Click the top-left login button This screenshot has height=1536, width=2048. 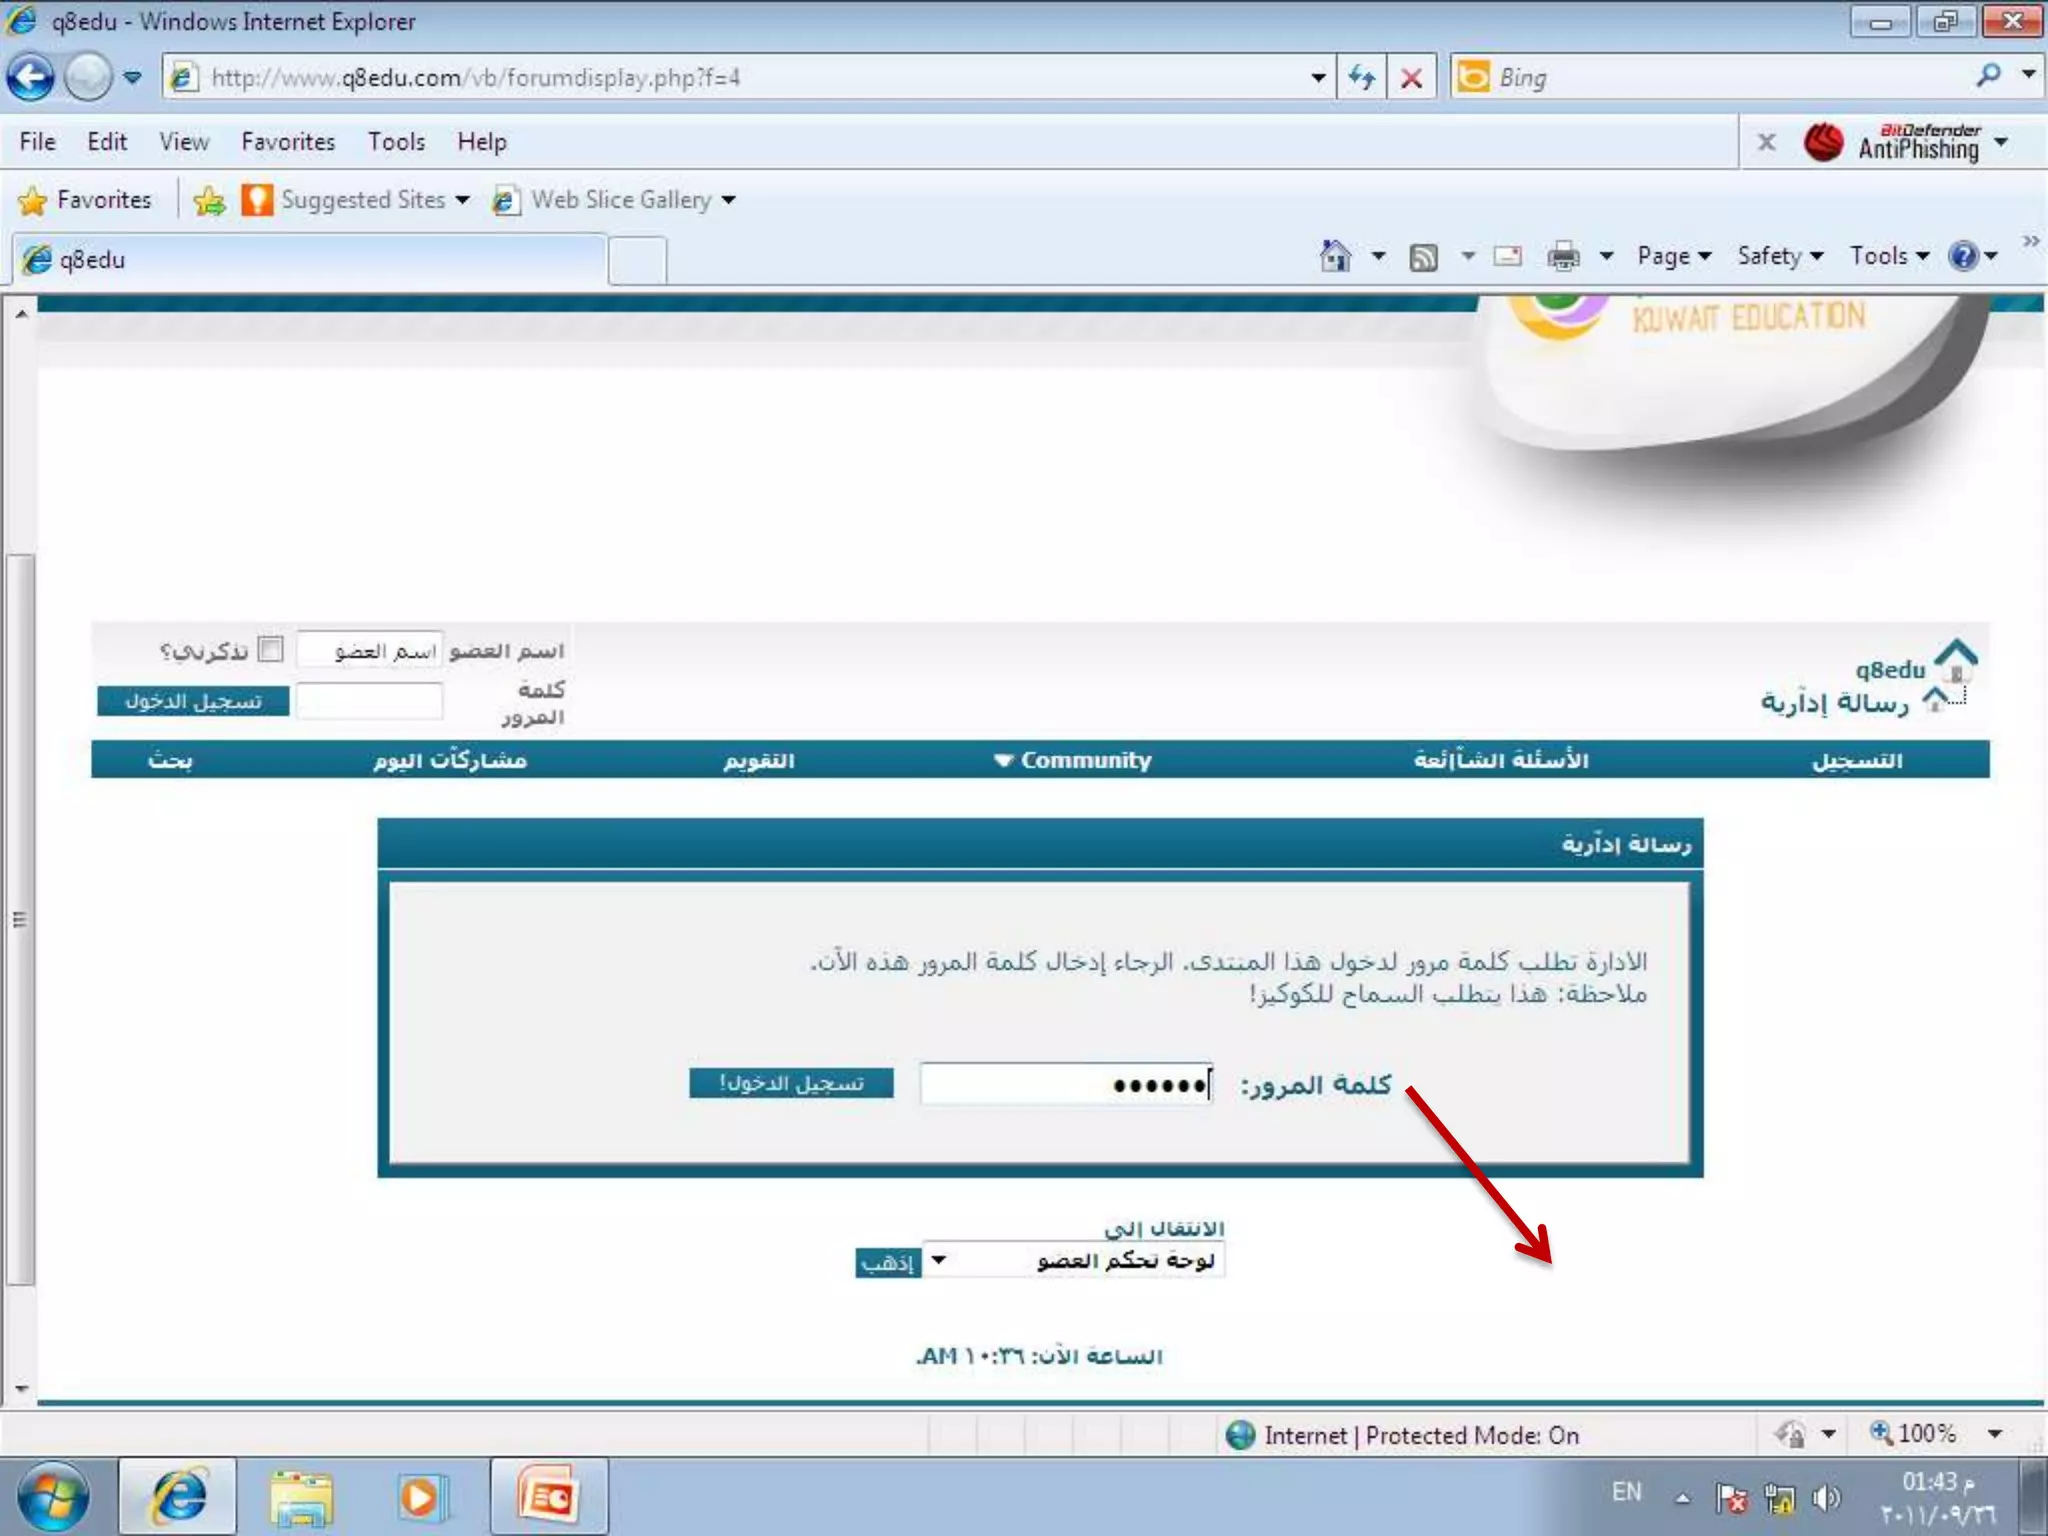(193, 701)
